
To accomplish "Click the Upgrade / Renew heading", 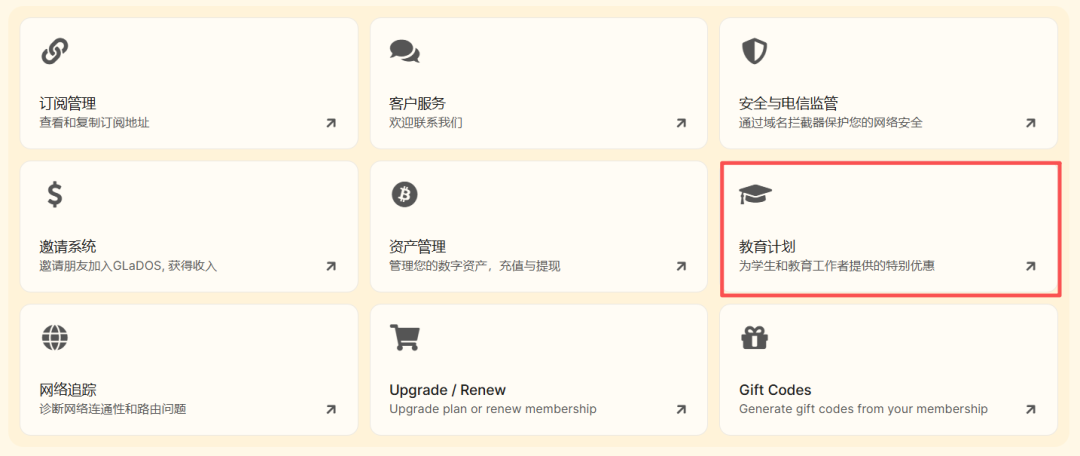I will 447,390.
